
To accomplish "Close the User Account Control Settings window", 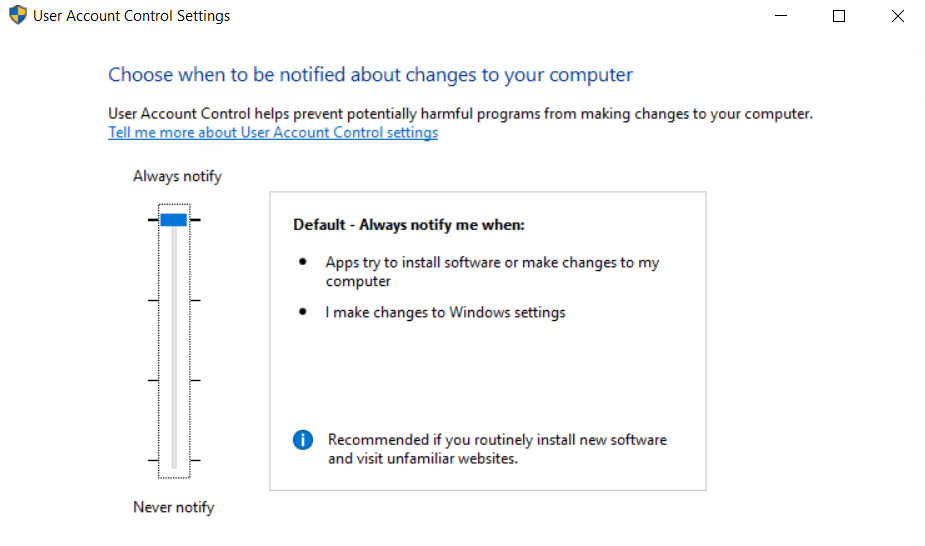I will (897, 16).
